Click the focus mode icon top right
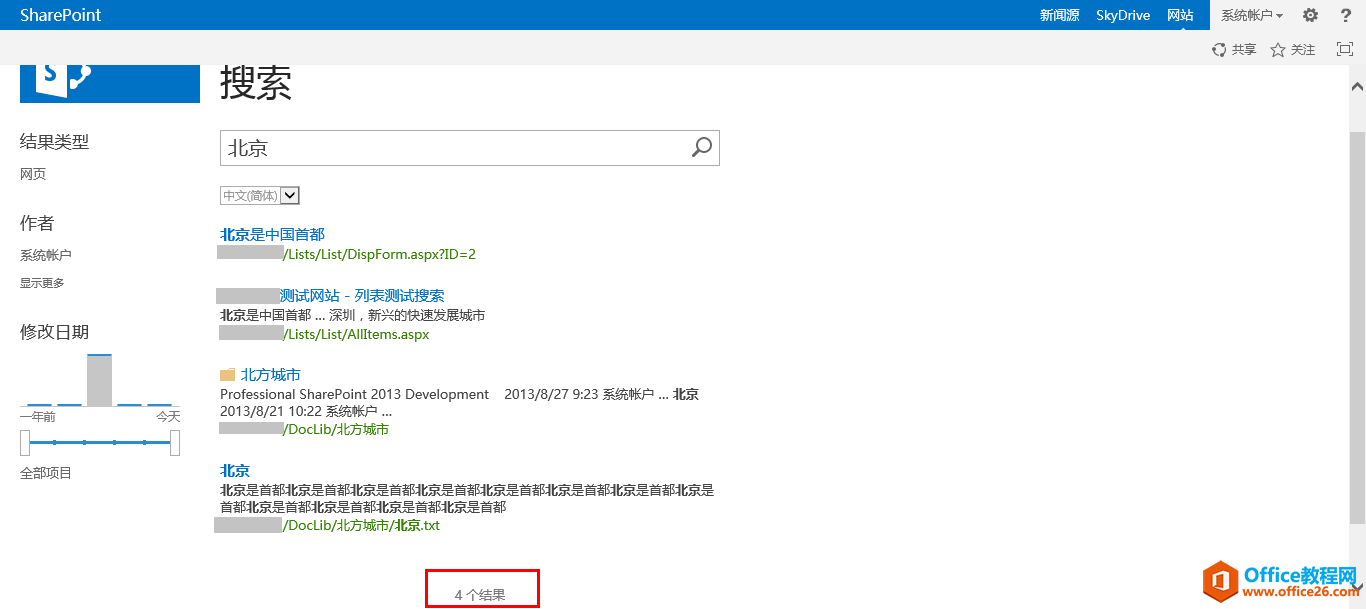 [1344, 48]
